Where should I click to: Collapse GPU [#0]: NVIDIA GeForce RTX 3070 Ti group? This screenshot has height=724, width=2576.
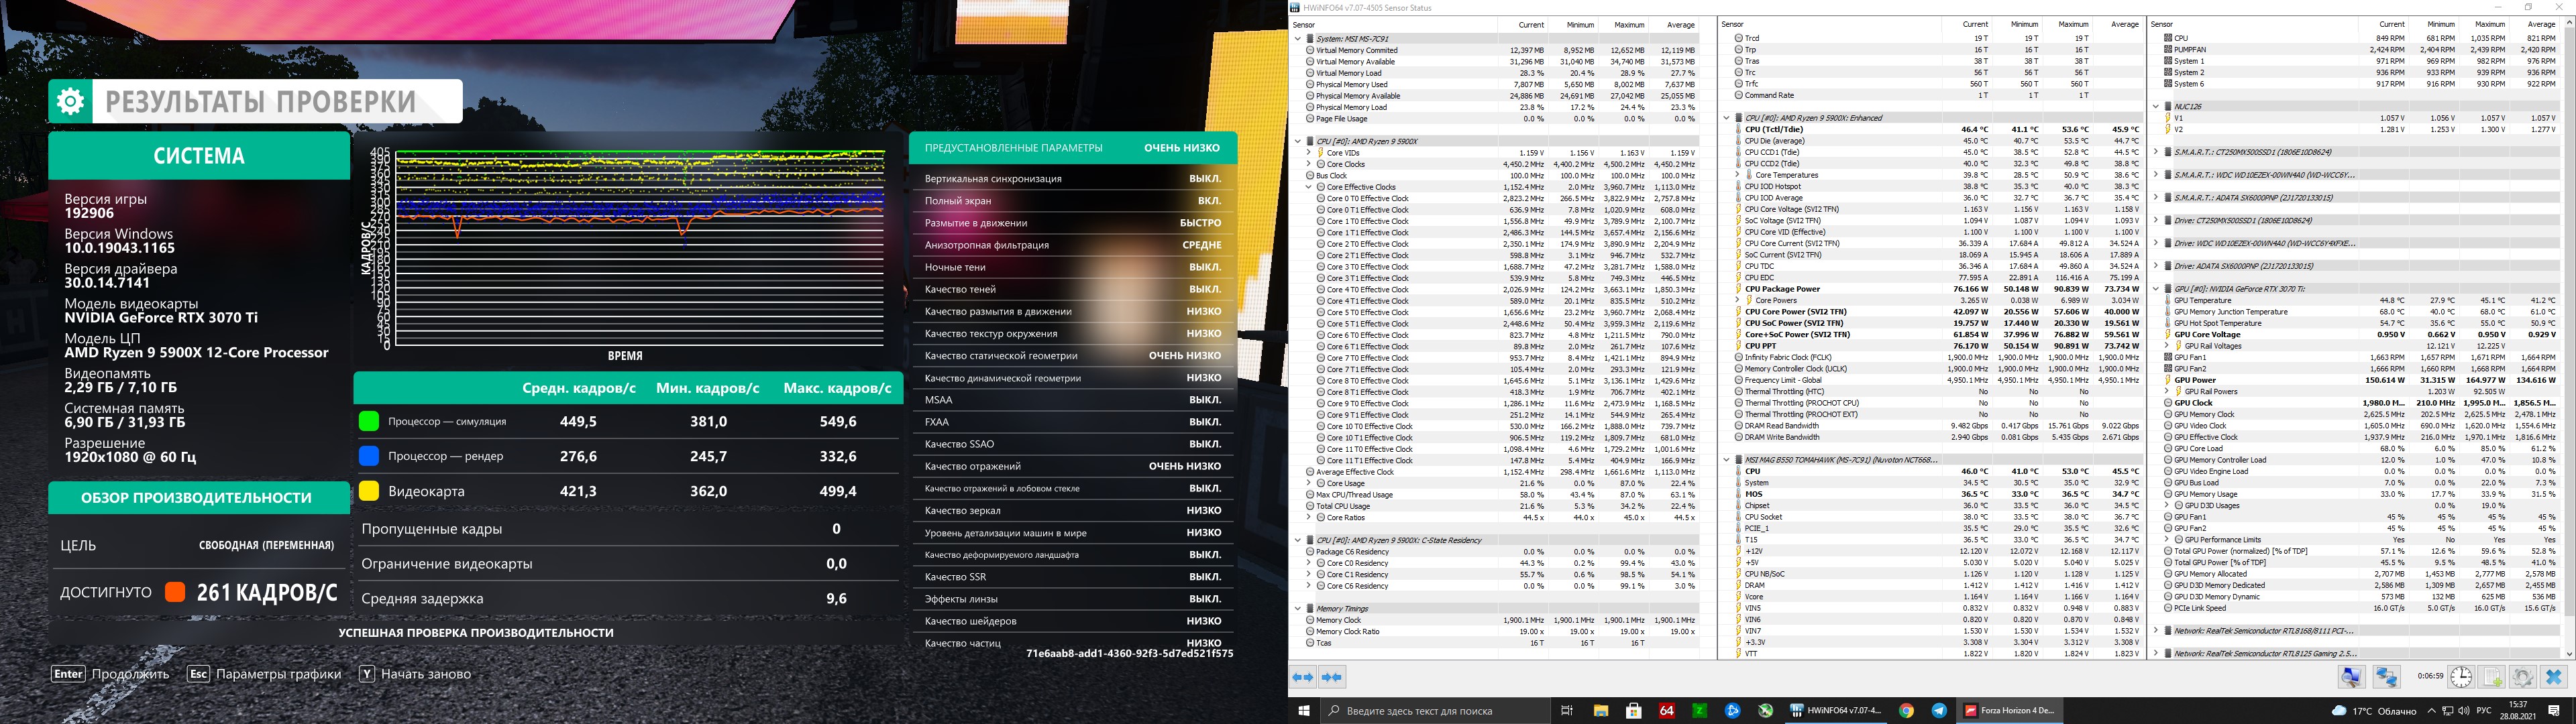2156,289
